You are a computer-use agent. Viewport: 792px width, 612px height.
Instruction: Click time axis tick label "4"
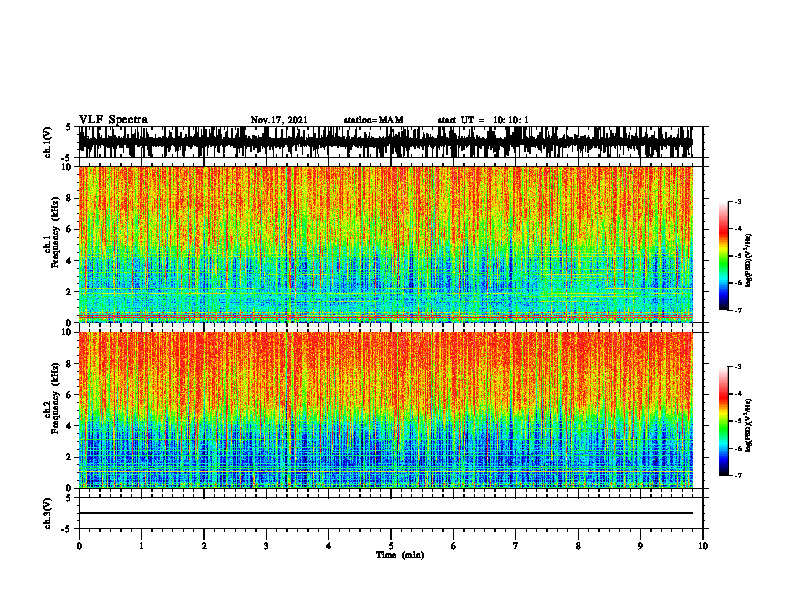point(329,546)
